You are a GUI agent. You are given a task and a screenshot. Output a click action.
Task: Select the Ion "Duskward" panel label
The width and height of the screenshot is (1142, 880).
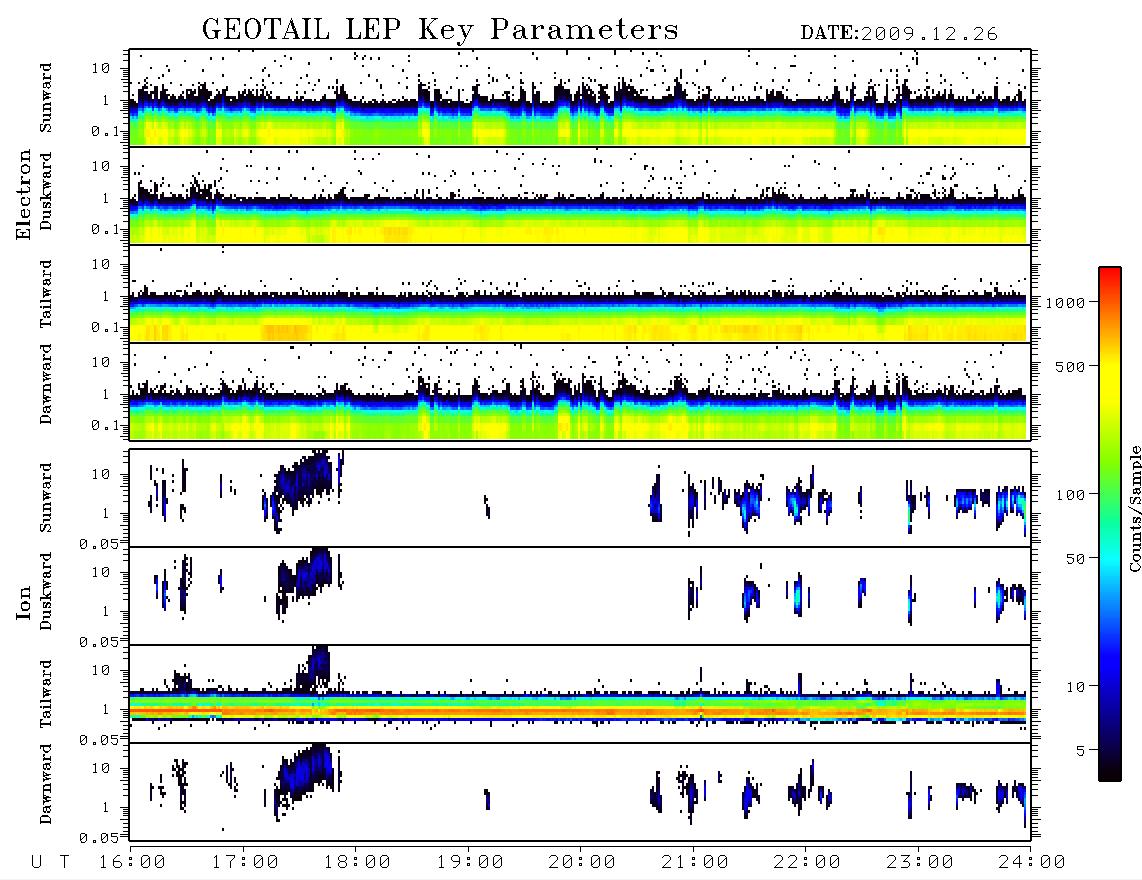click(x=46, y=591)
